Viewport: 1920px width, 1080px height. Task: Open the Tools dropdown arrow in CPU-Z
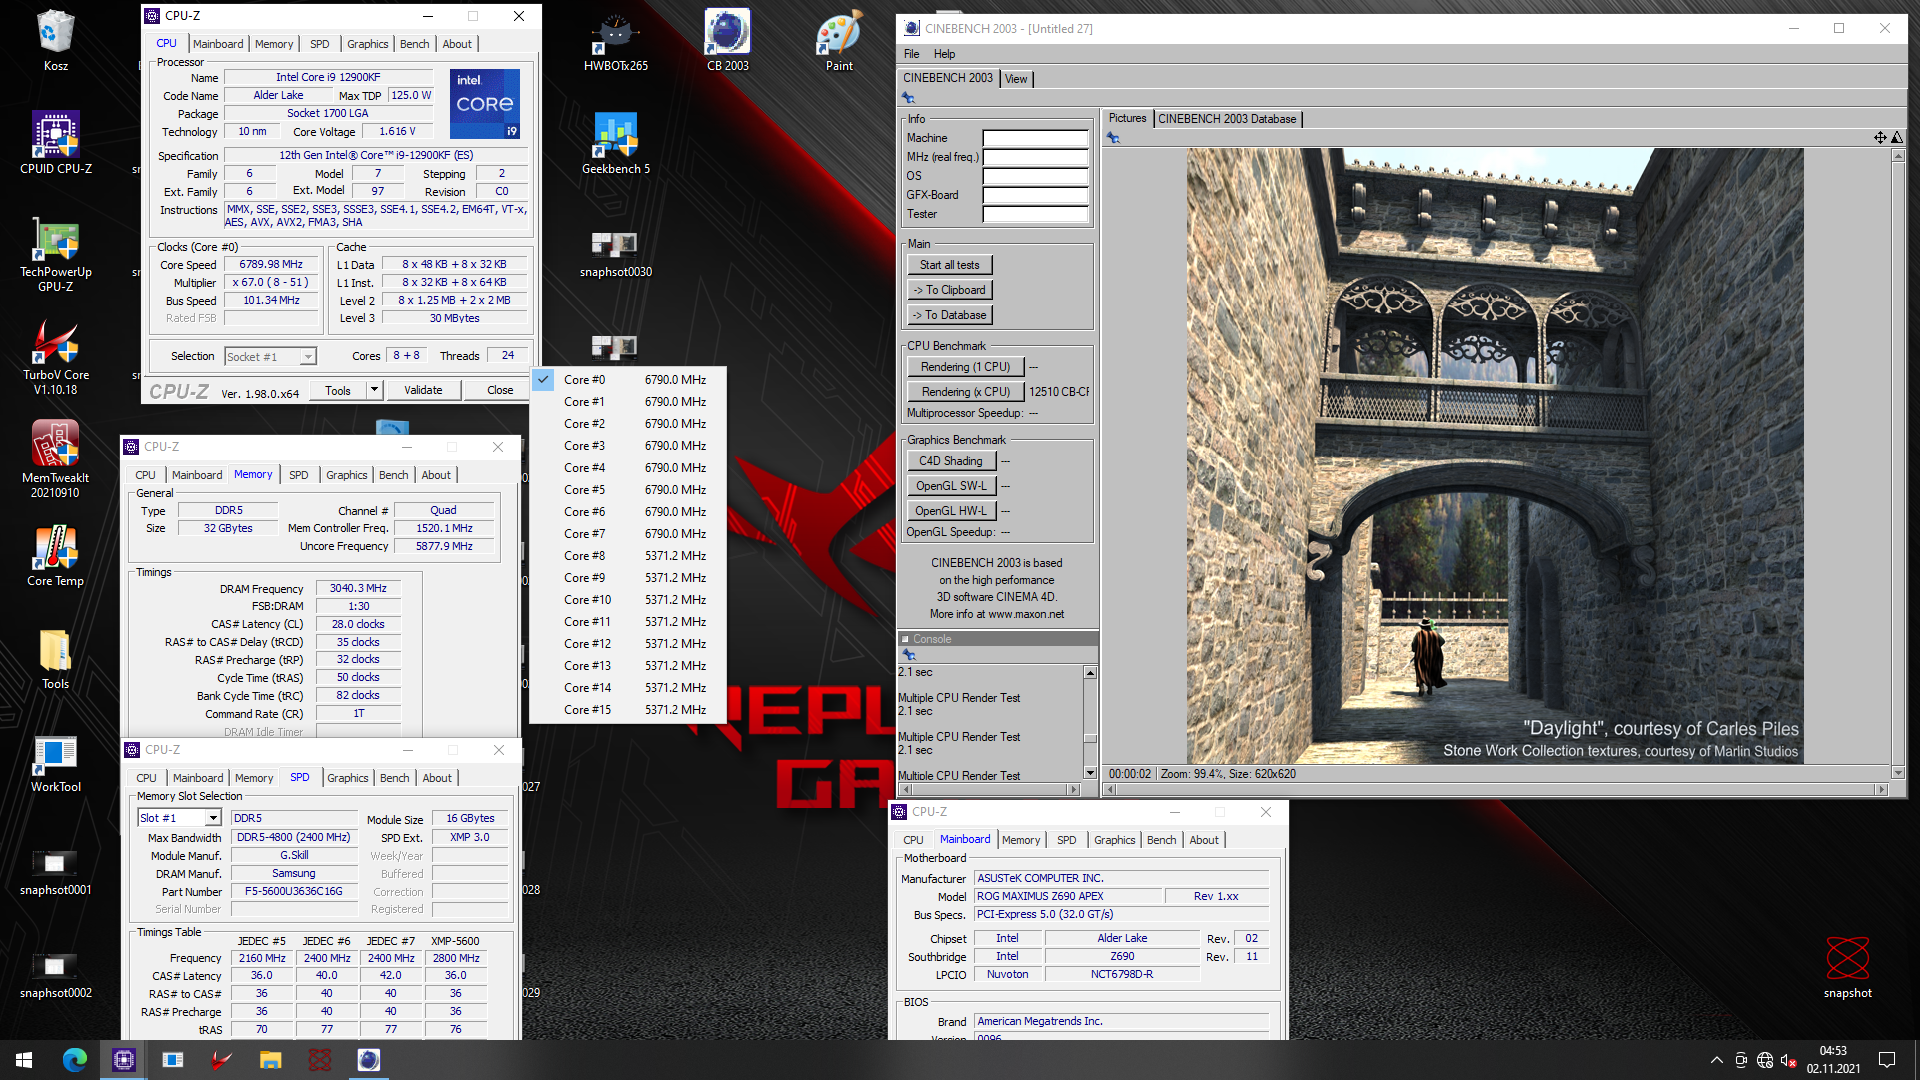375,390
